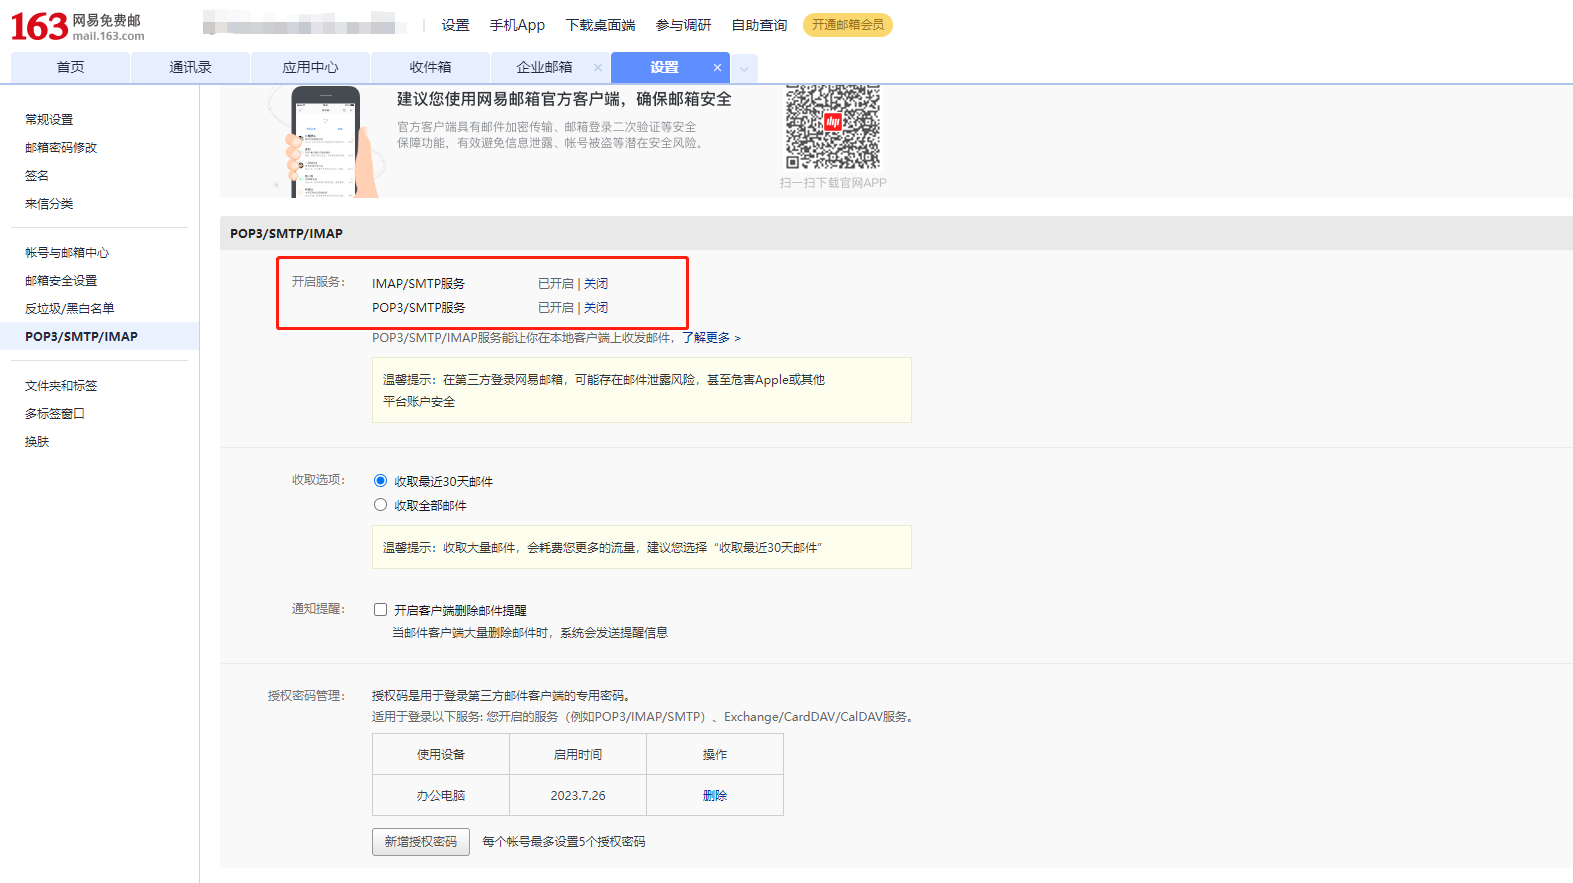Open the 应用中心 tab
Screen dimensions: 1573x883
[x=310, y=67]
